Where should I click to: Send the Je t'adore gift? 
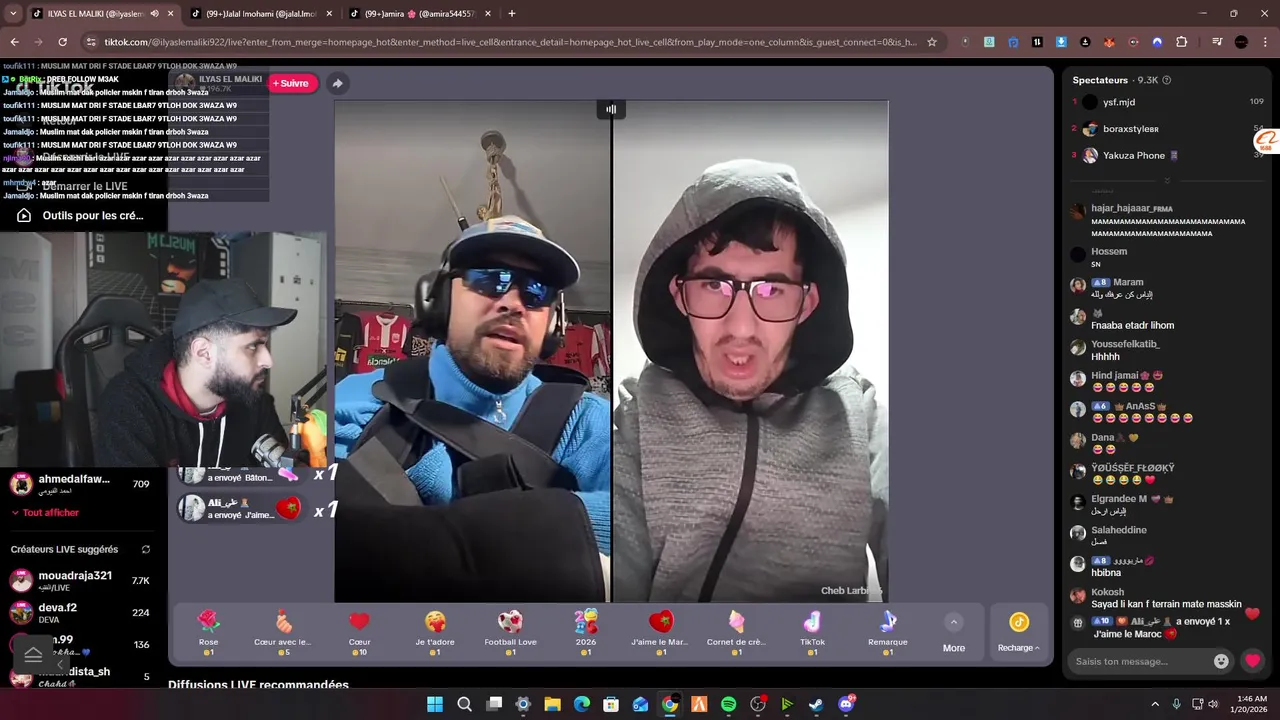click(435, 632)
